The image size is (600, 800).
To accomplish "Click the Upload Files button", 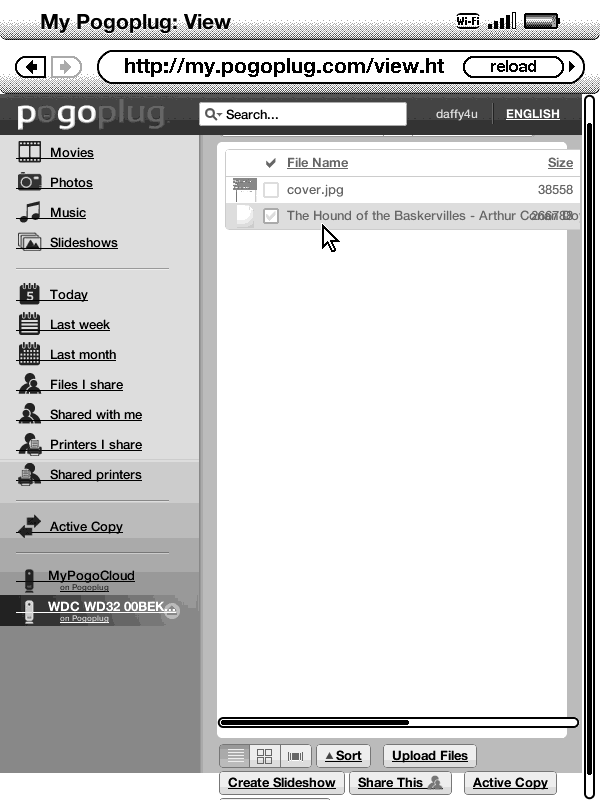I will click(x=430, y=756).
